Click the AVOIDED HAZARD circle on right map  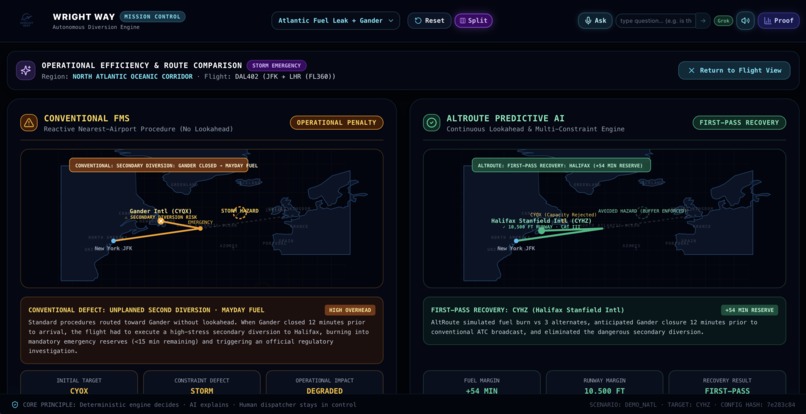point(642,212)
